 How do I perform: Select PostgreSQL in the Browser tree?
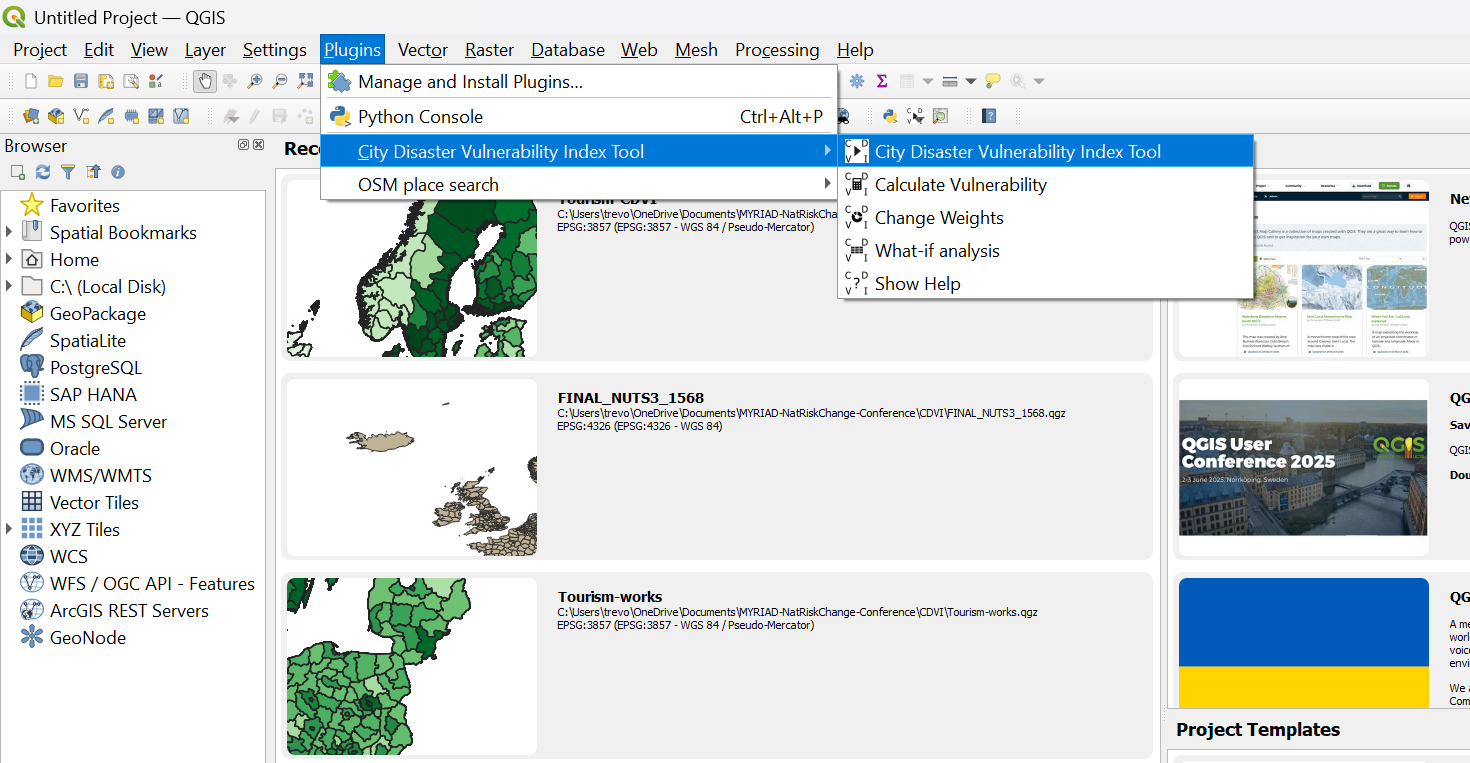96,367
